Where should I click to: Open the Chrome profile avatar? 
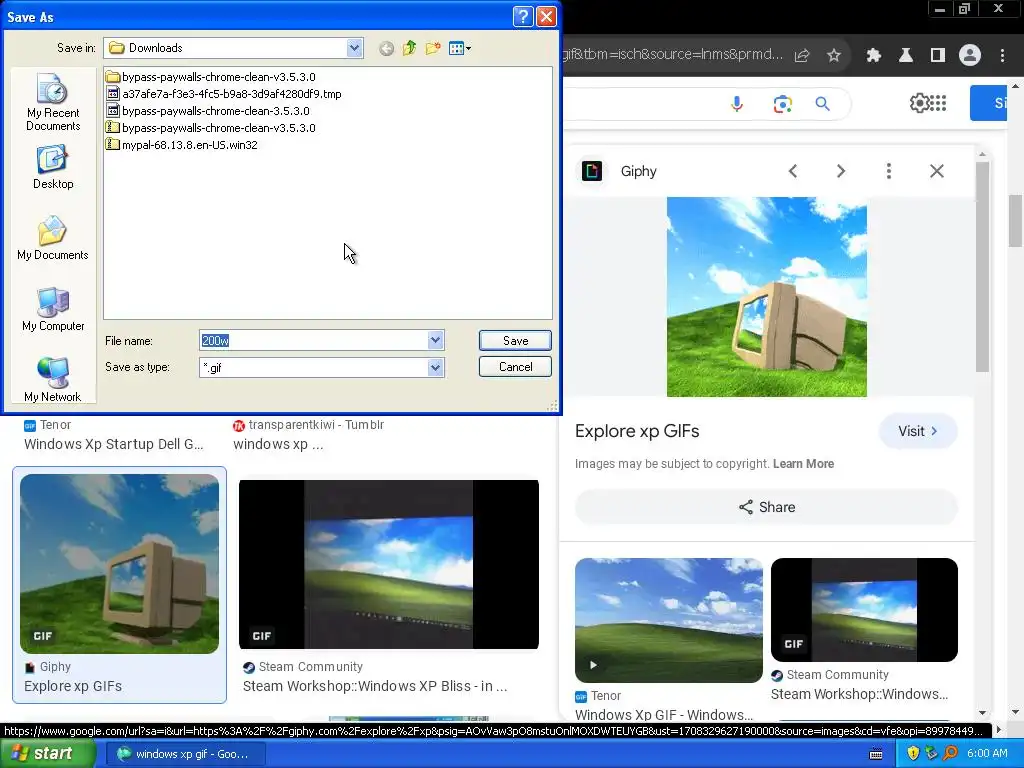point(970,56)
